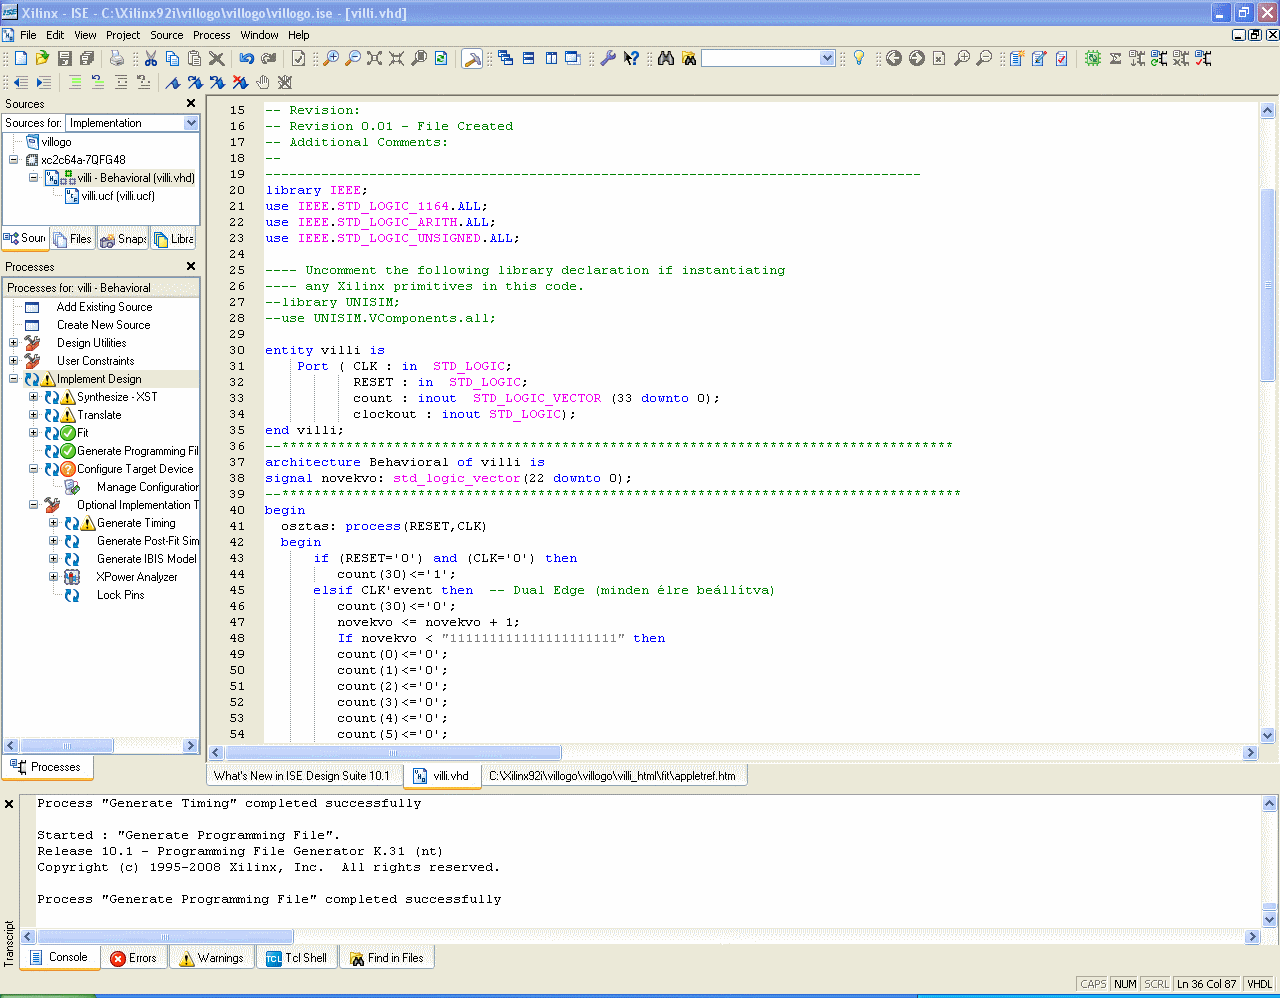Click the Print icon in toolbar
1280x998 pixels.
tap(117, 59)
